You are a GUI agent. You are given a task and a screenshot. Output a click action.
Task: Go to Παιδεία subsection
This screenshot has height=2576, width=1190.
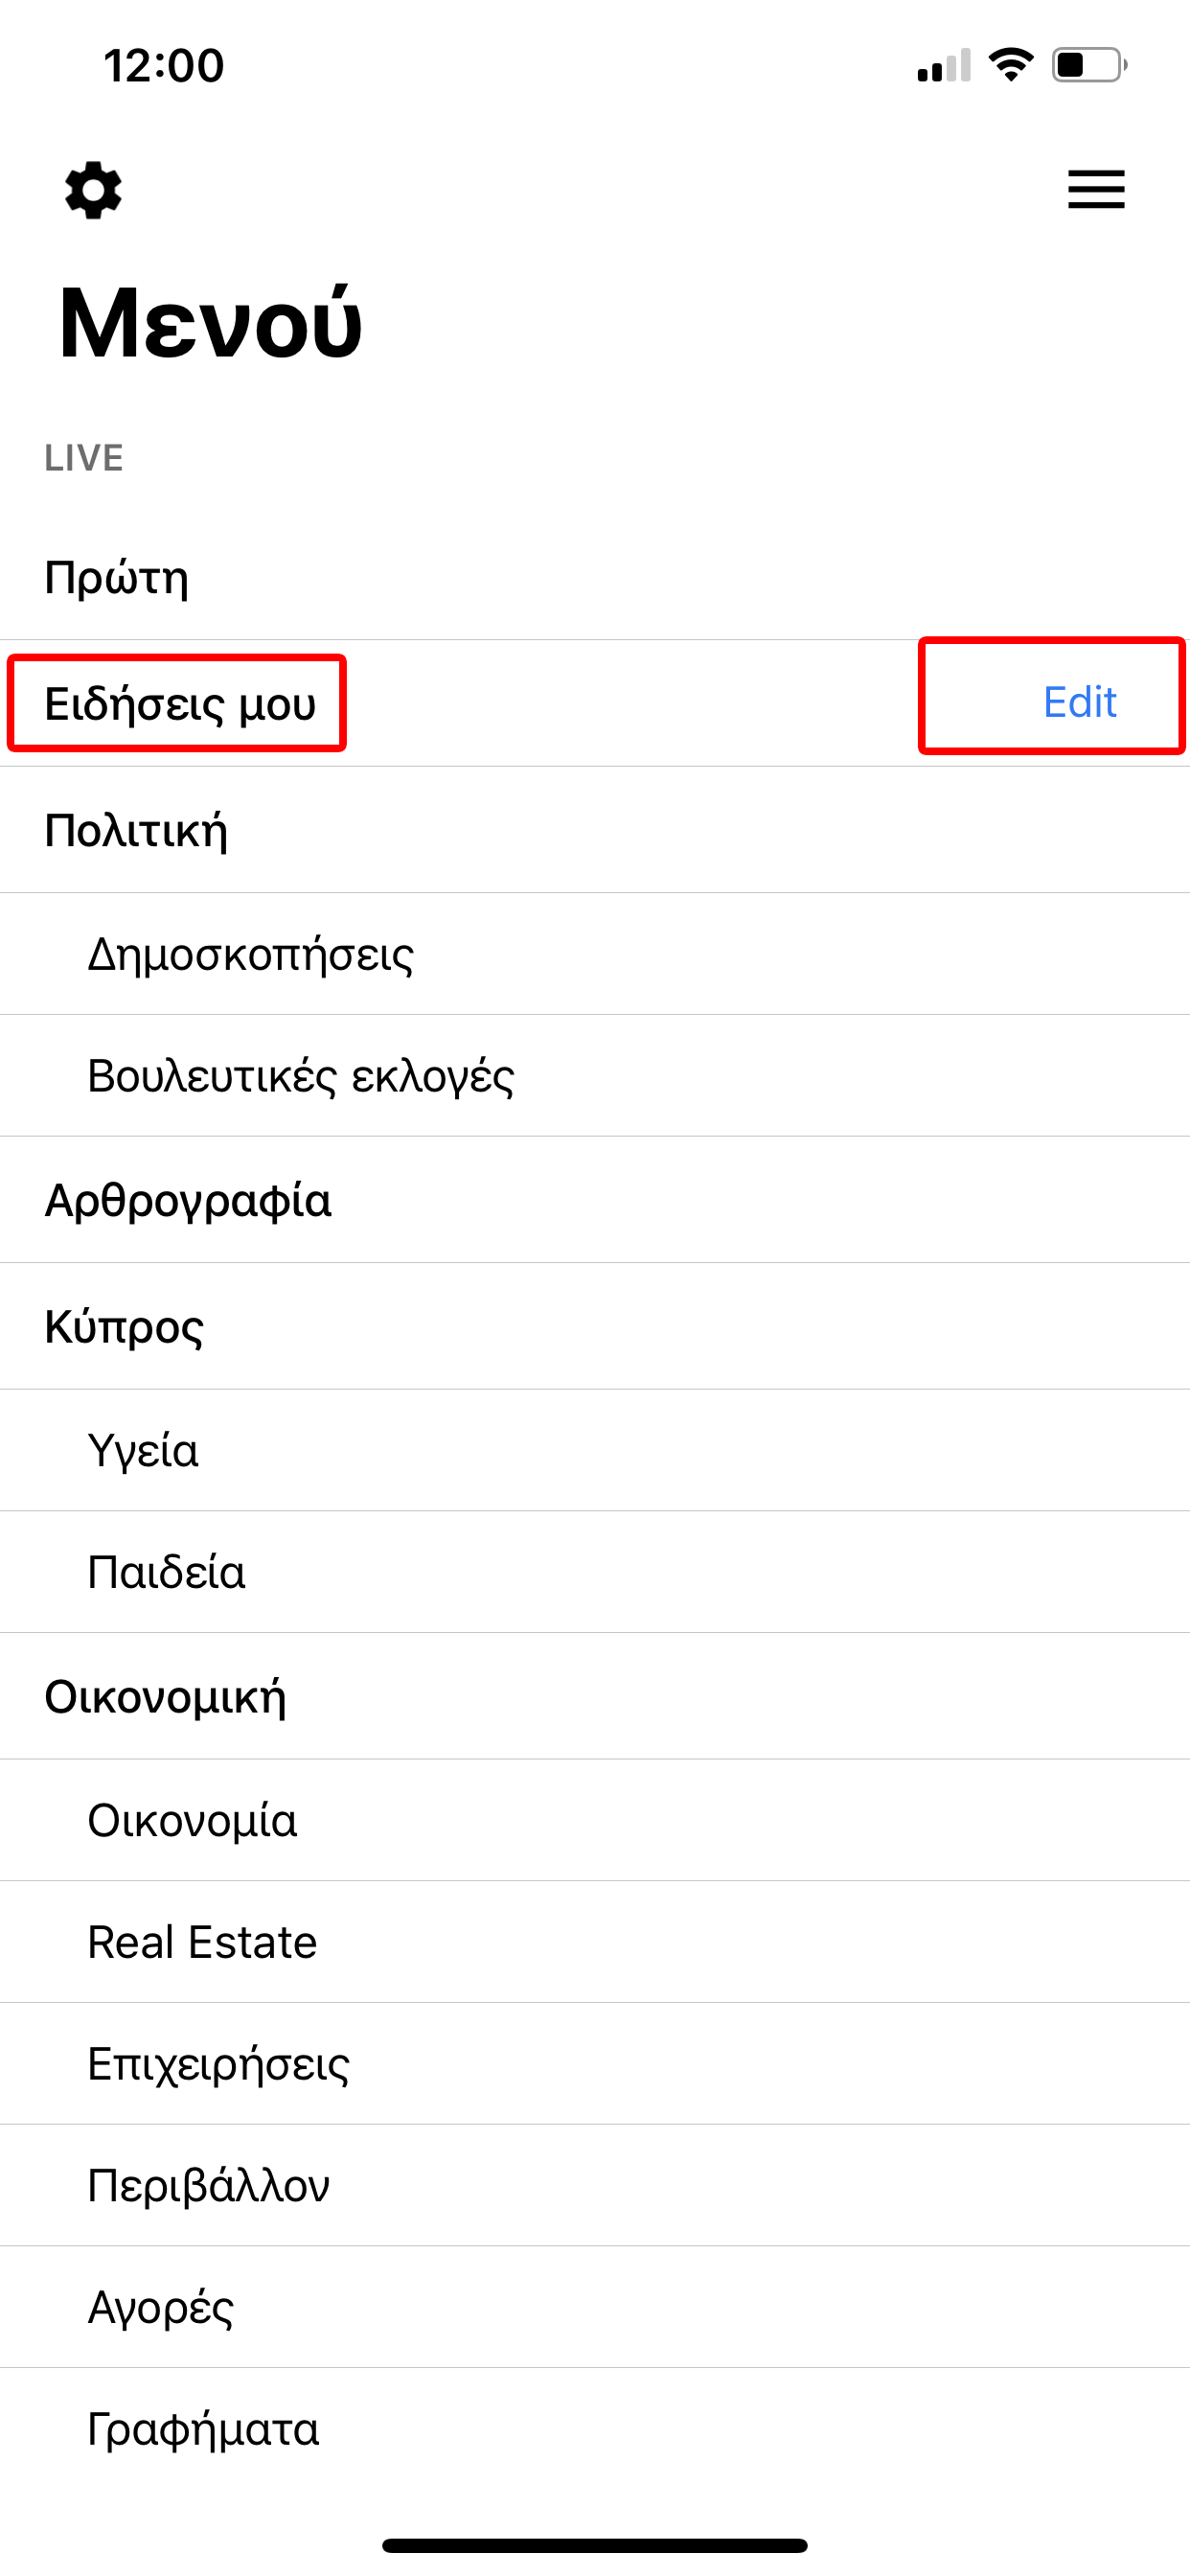[595, 1572]
